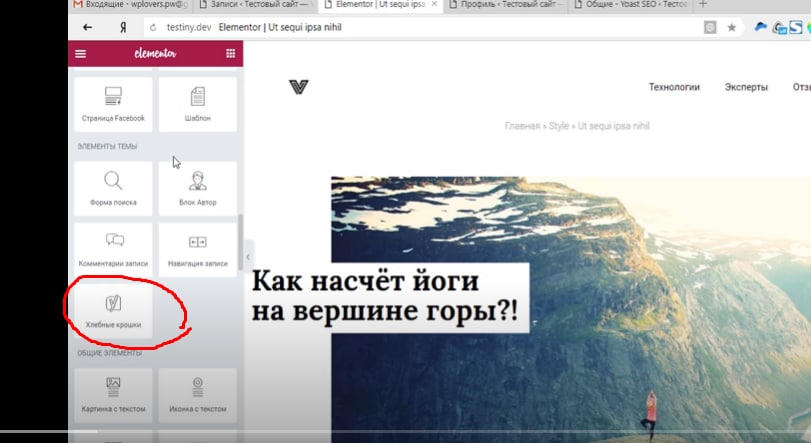Click the ОБЩИЕ ЭЛЕМЕНТЫ section heading

coord(109,354)
